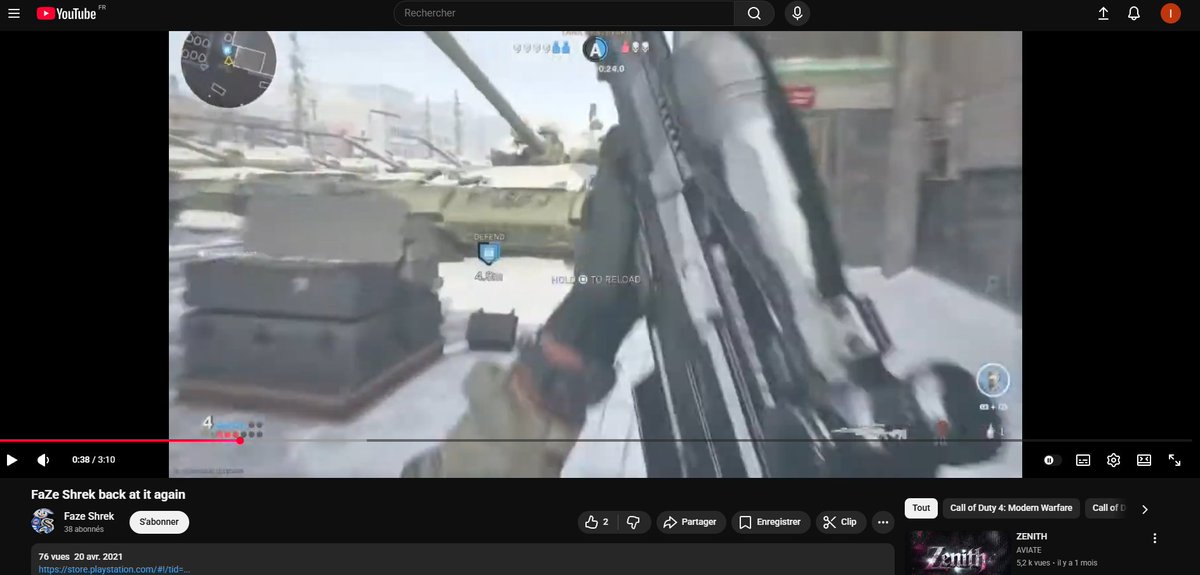Enter full screen mode

(1175, 460)
